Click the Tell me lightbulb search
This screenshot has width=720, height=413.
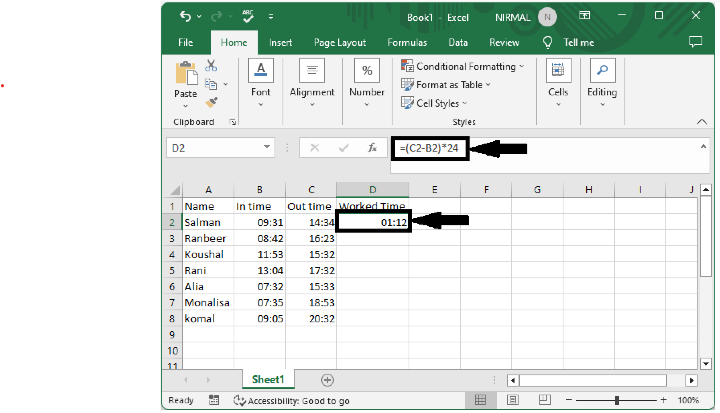tap(547, 43)
